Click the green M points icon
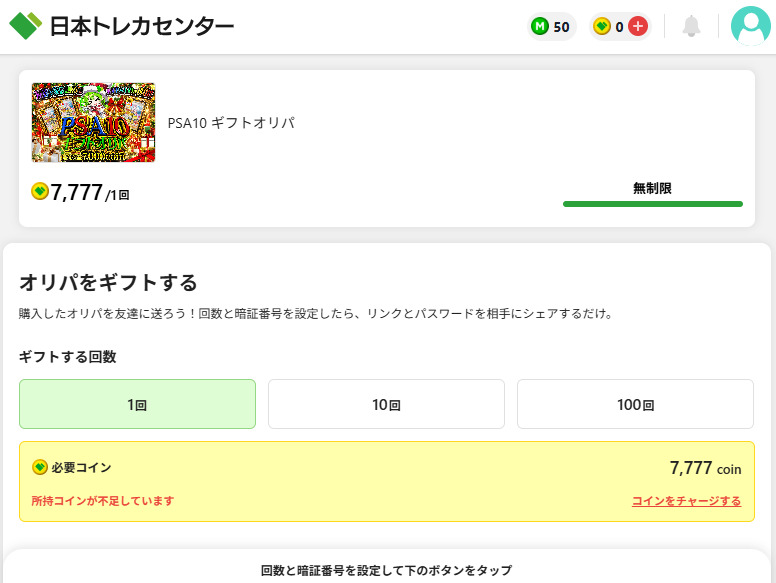This screenshot has width=776, height=583. tap(540, 27)
